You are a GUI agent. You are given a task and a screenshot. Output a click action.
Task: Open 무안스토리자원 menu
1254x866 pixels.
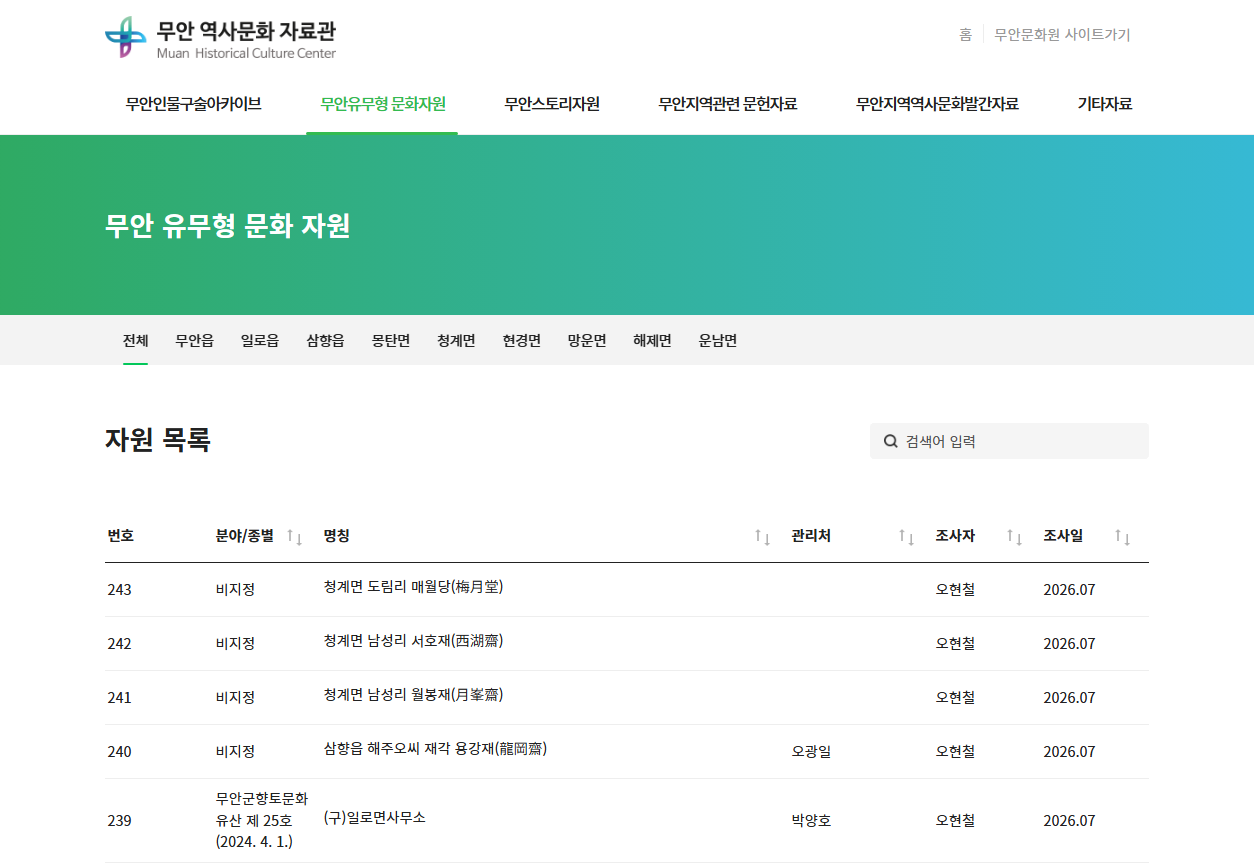(552, 104)
